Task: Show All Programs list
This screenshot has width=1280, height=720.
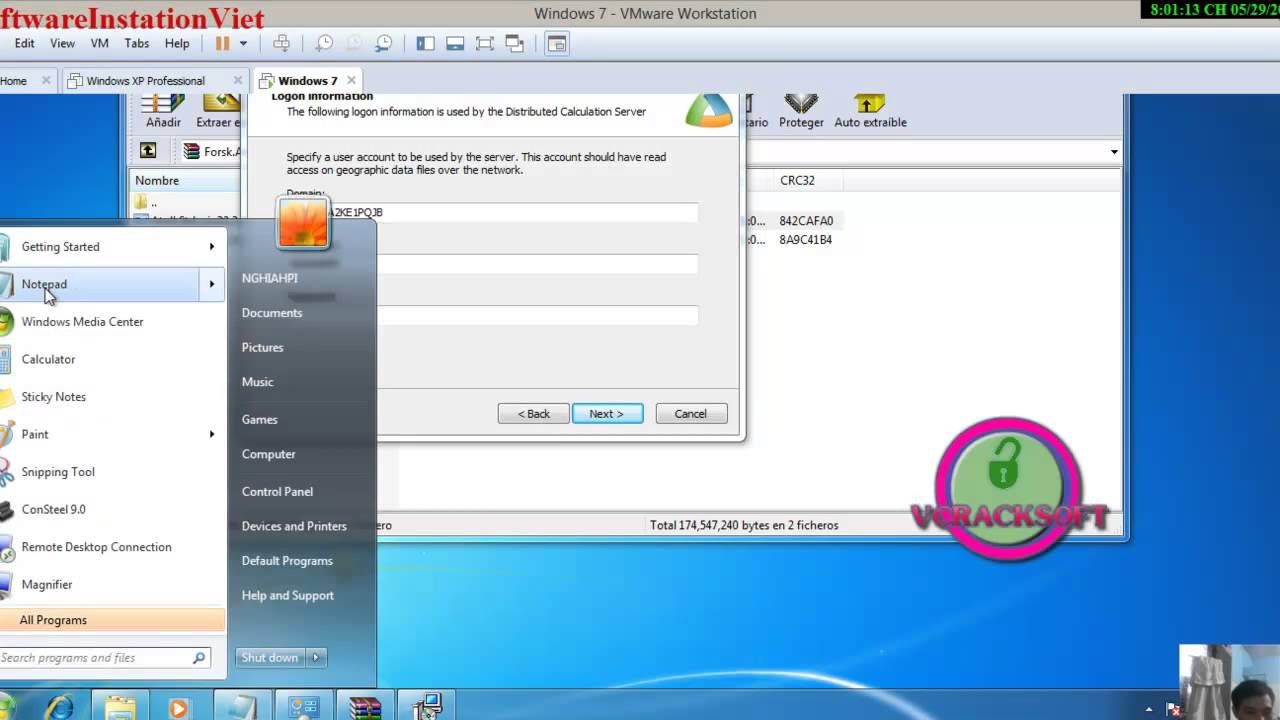Action: [x=112, y=620]
